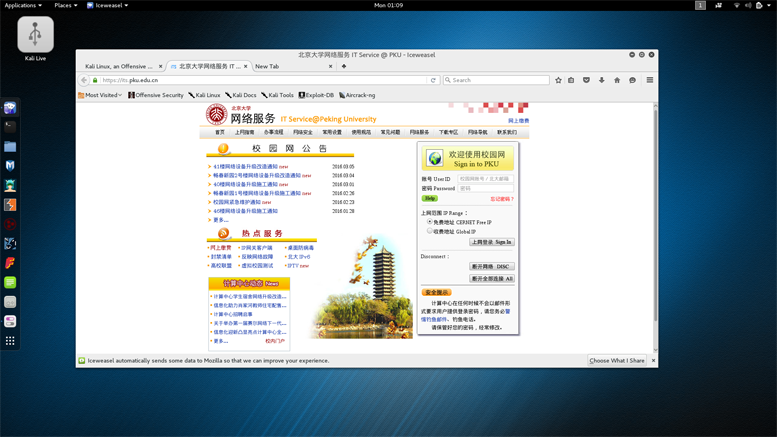
Task: Launch Burp Suite from the dock
Action: [10, 205]
